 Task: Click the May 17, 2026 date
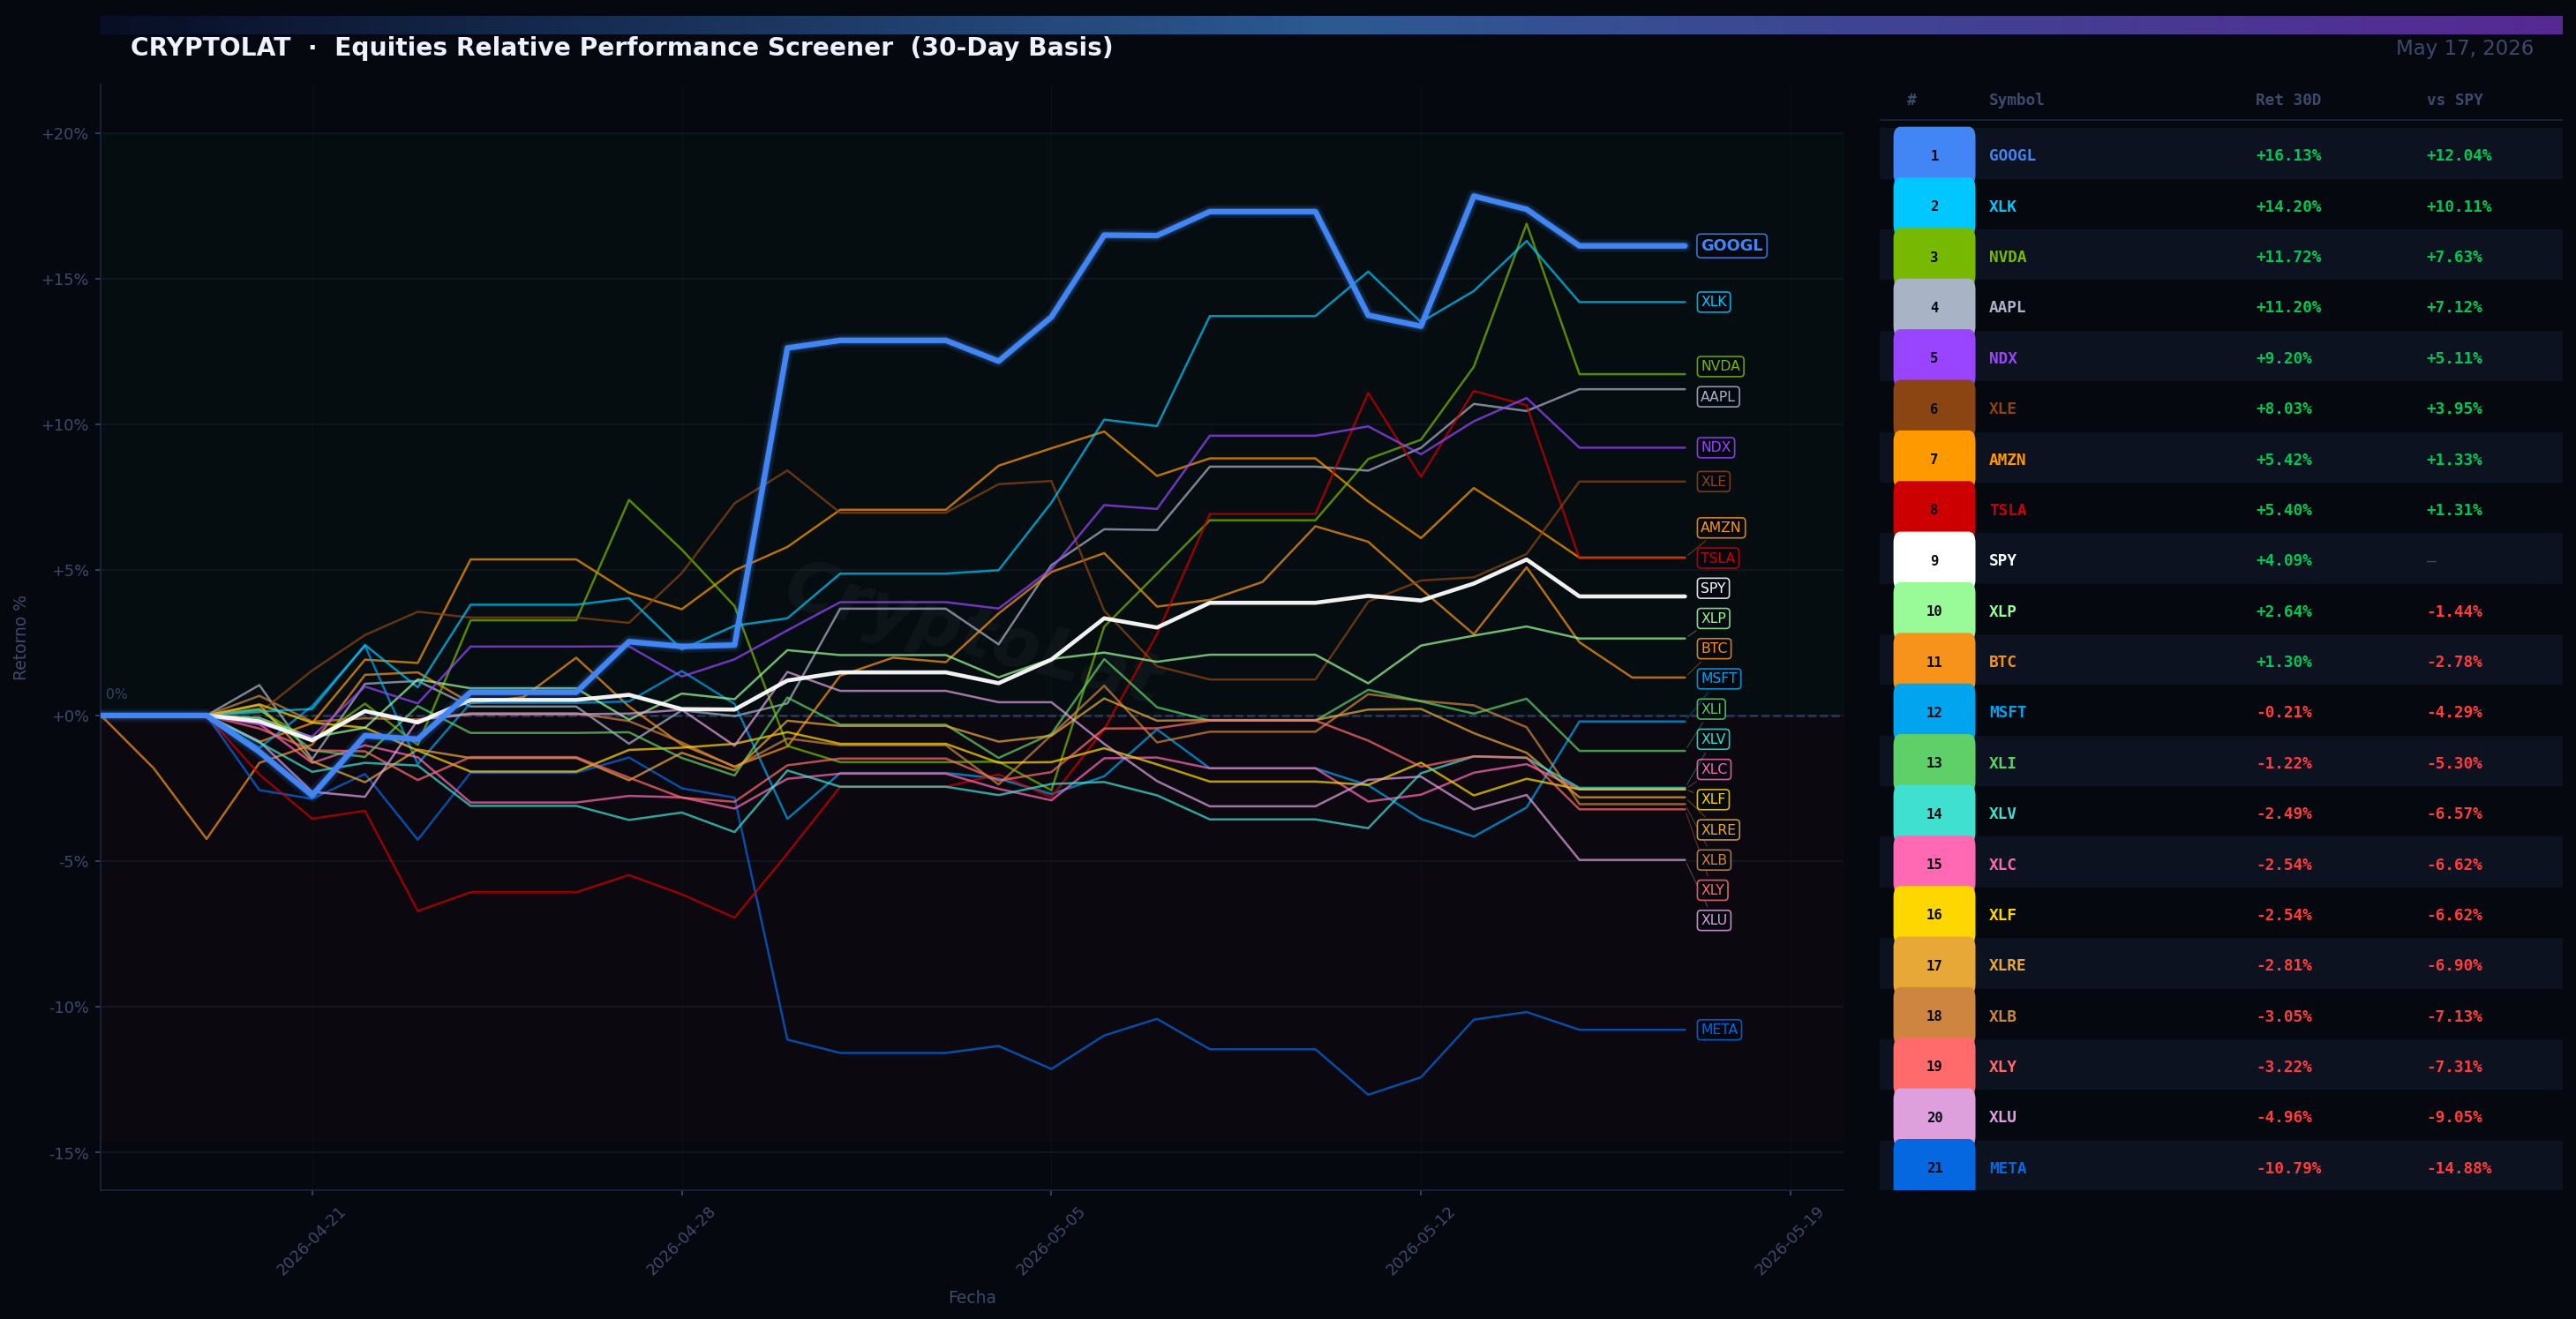point(2464,48)
